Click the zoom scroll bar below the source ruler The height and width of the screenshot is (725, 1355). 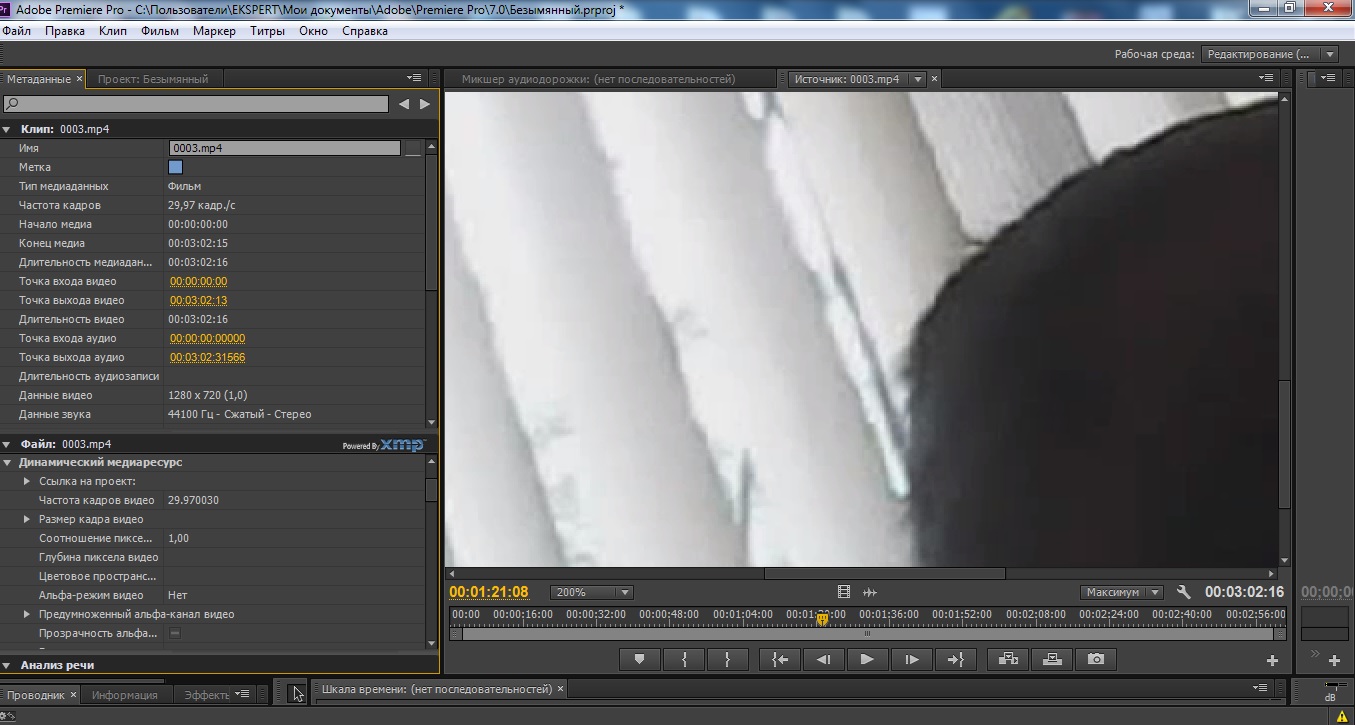pyautogui.click(x=867, y=633)
